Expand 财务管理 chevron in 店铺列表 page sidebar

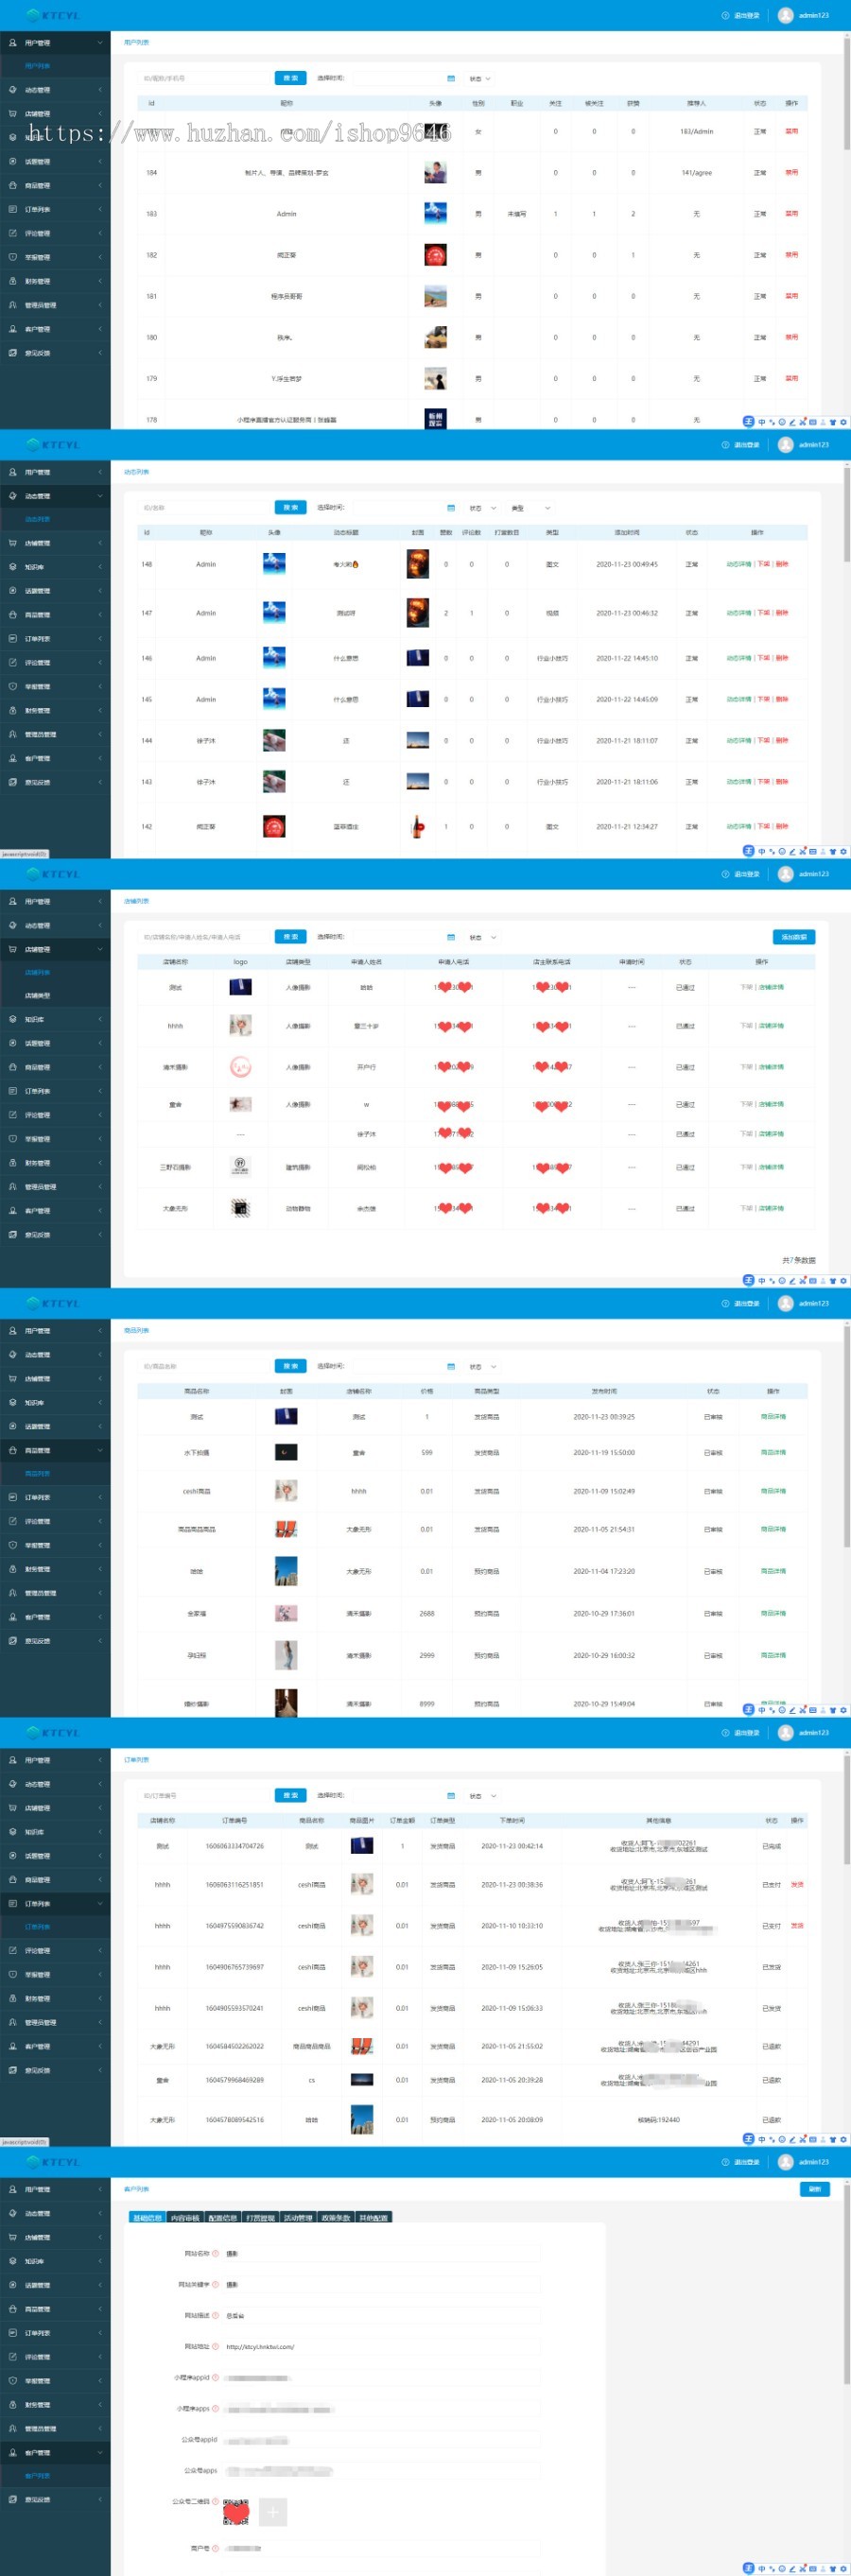[100, 1163]
